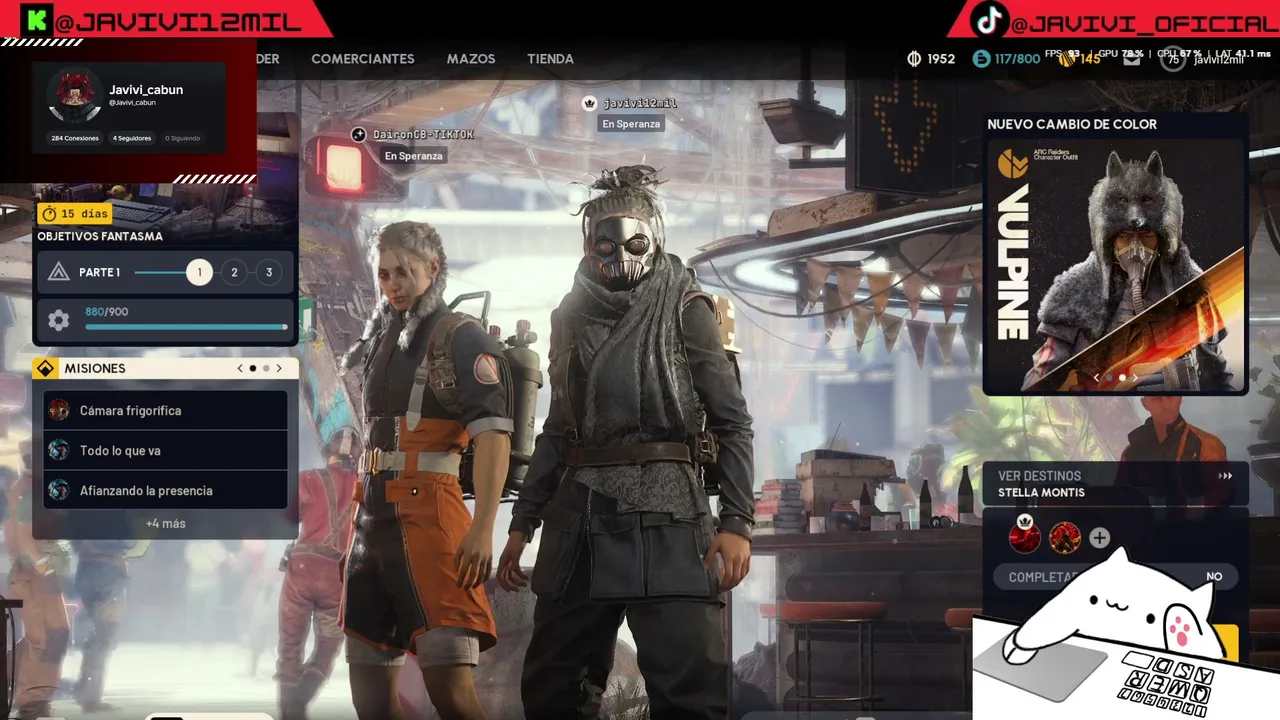Click the 880/900 progress bar
1280x720 pixels.
(x=186, y=327)
